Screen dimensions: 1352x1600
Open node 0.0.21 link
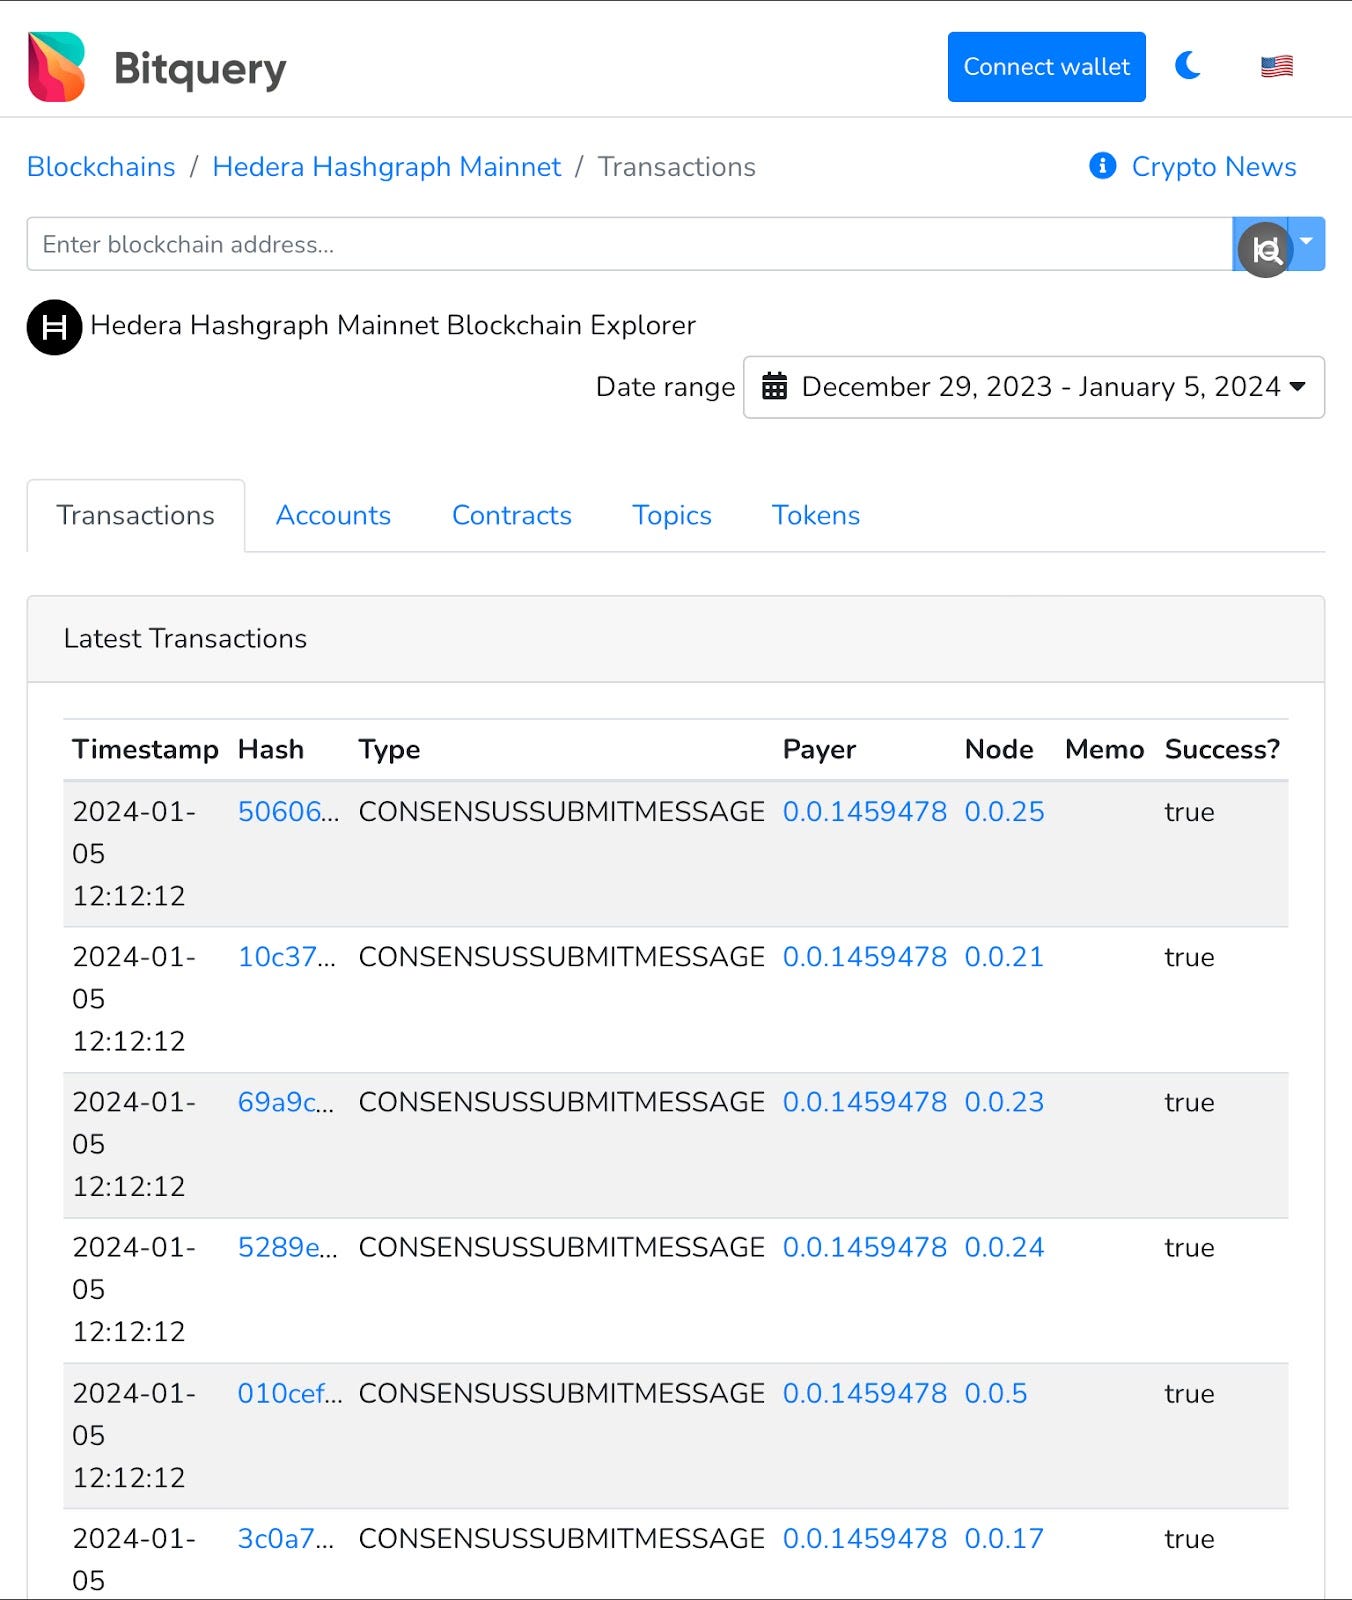tap(1004, 957)
